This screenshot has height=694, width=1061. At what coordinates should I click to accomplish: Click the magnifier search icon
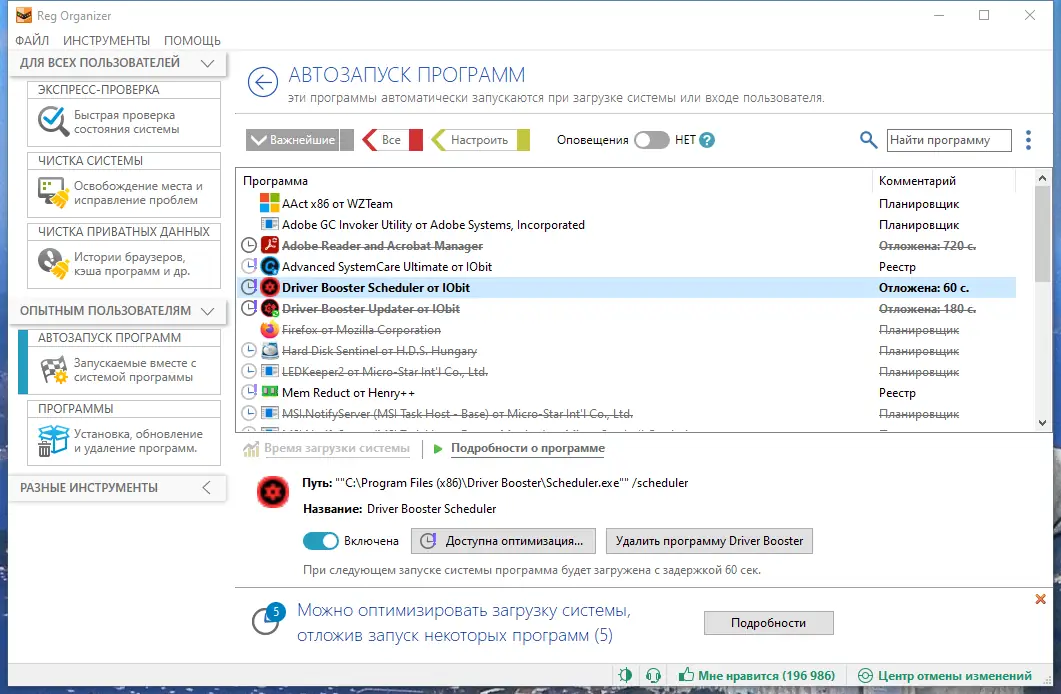point(868,140)
